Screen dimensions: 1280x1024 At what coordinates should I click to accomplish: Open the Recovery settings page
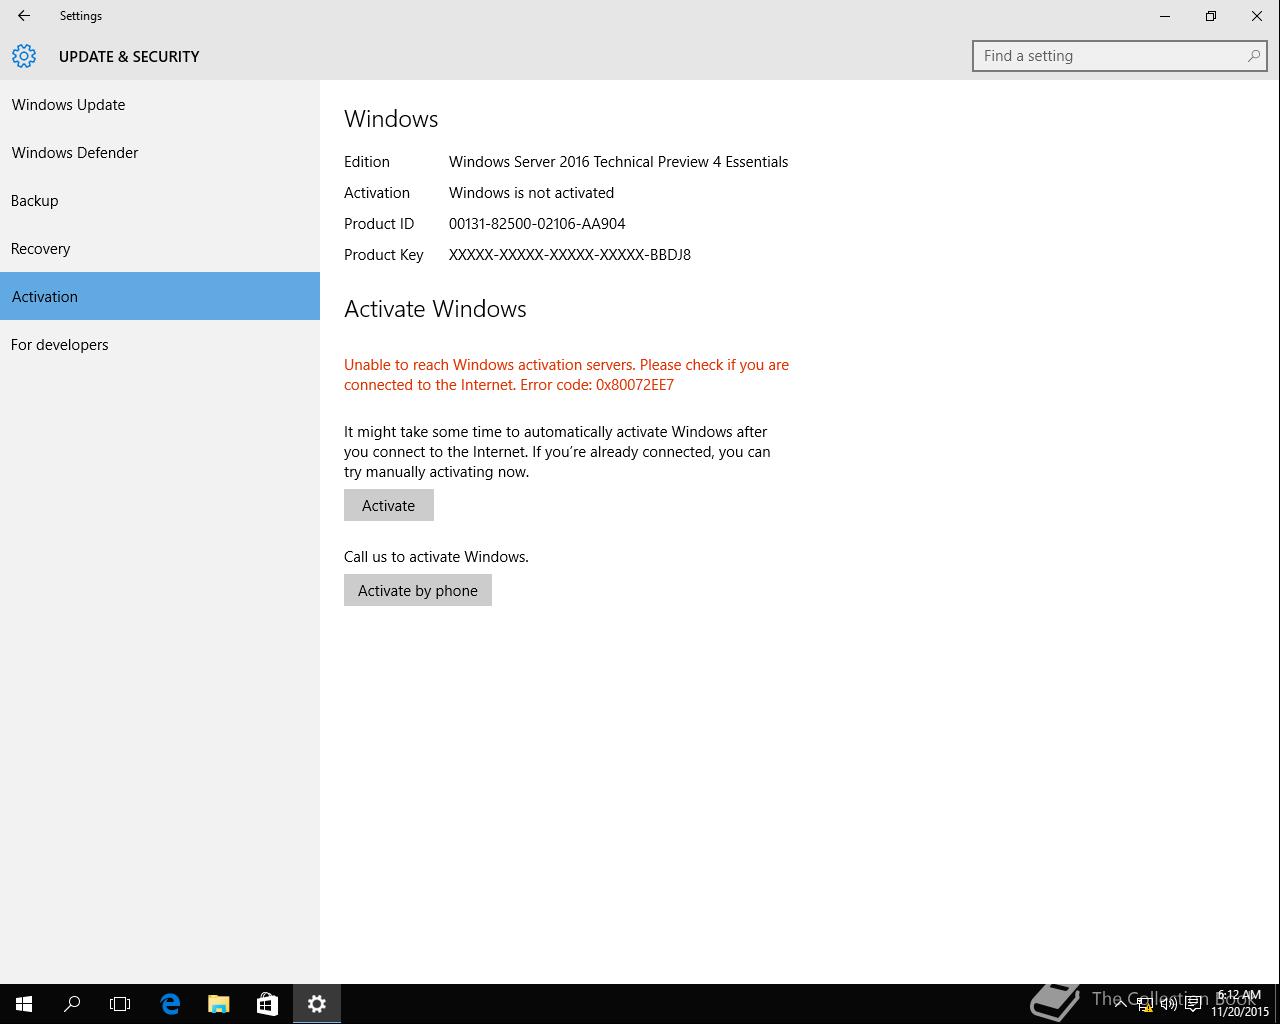(x=160, y=248)
